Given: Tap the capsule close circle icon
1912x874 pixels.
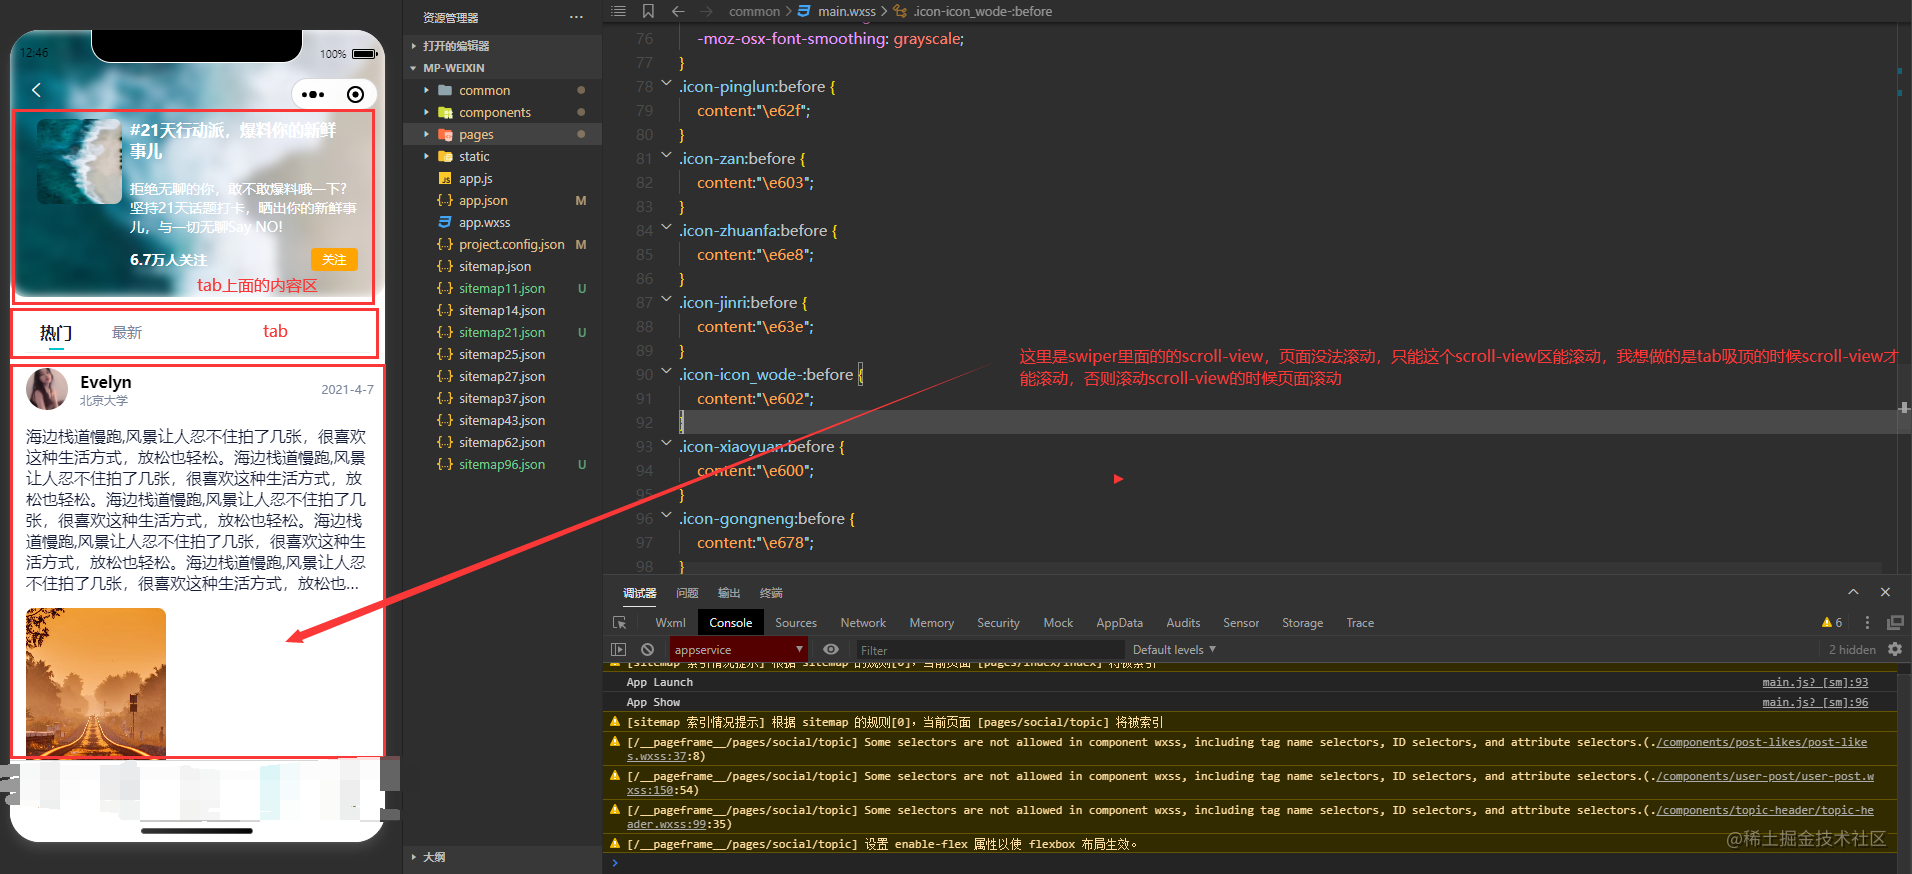Looking at the screenshot, I should pyautogui.click(x=355, y=95).
